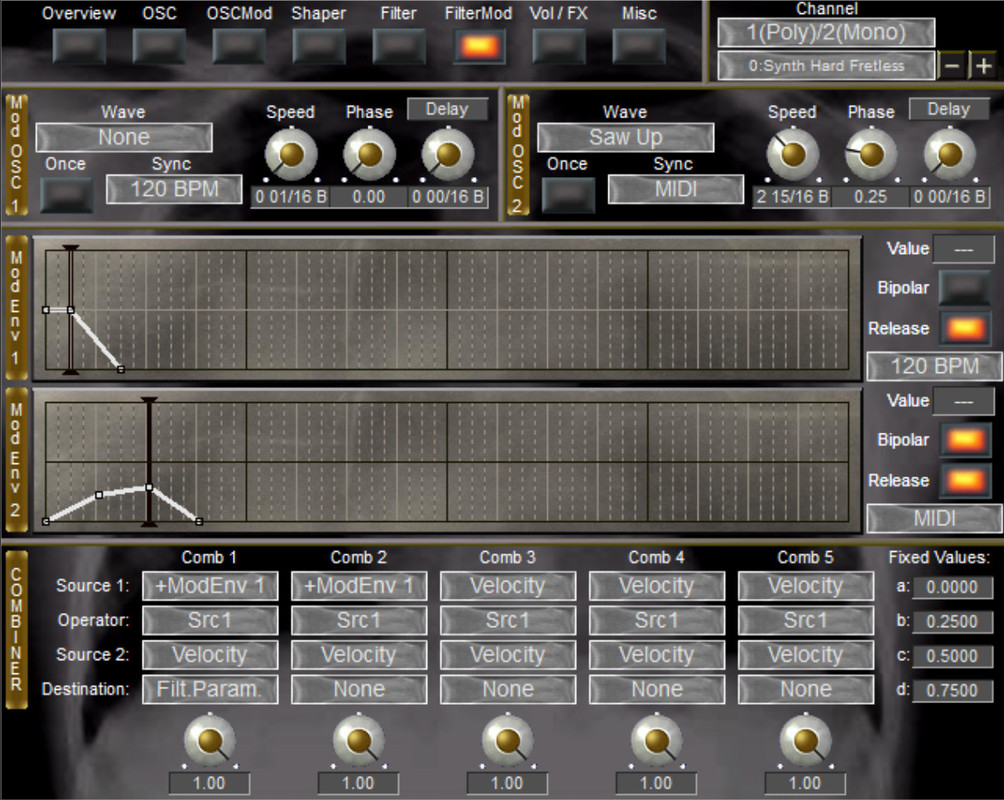The image size is (1004, 800).
Task: Click Mod OSC 2 speed value 2 15/16 B
Action: pyautogui.click(x=792, y=197)
